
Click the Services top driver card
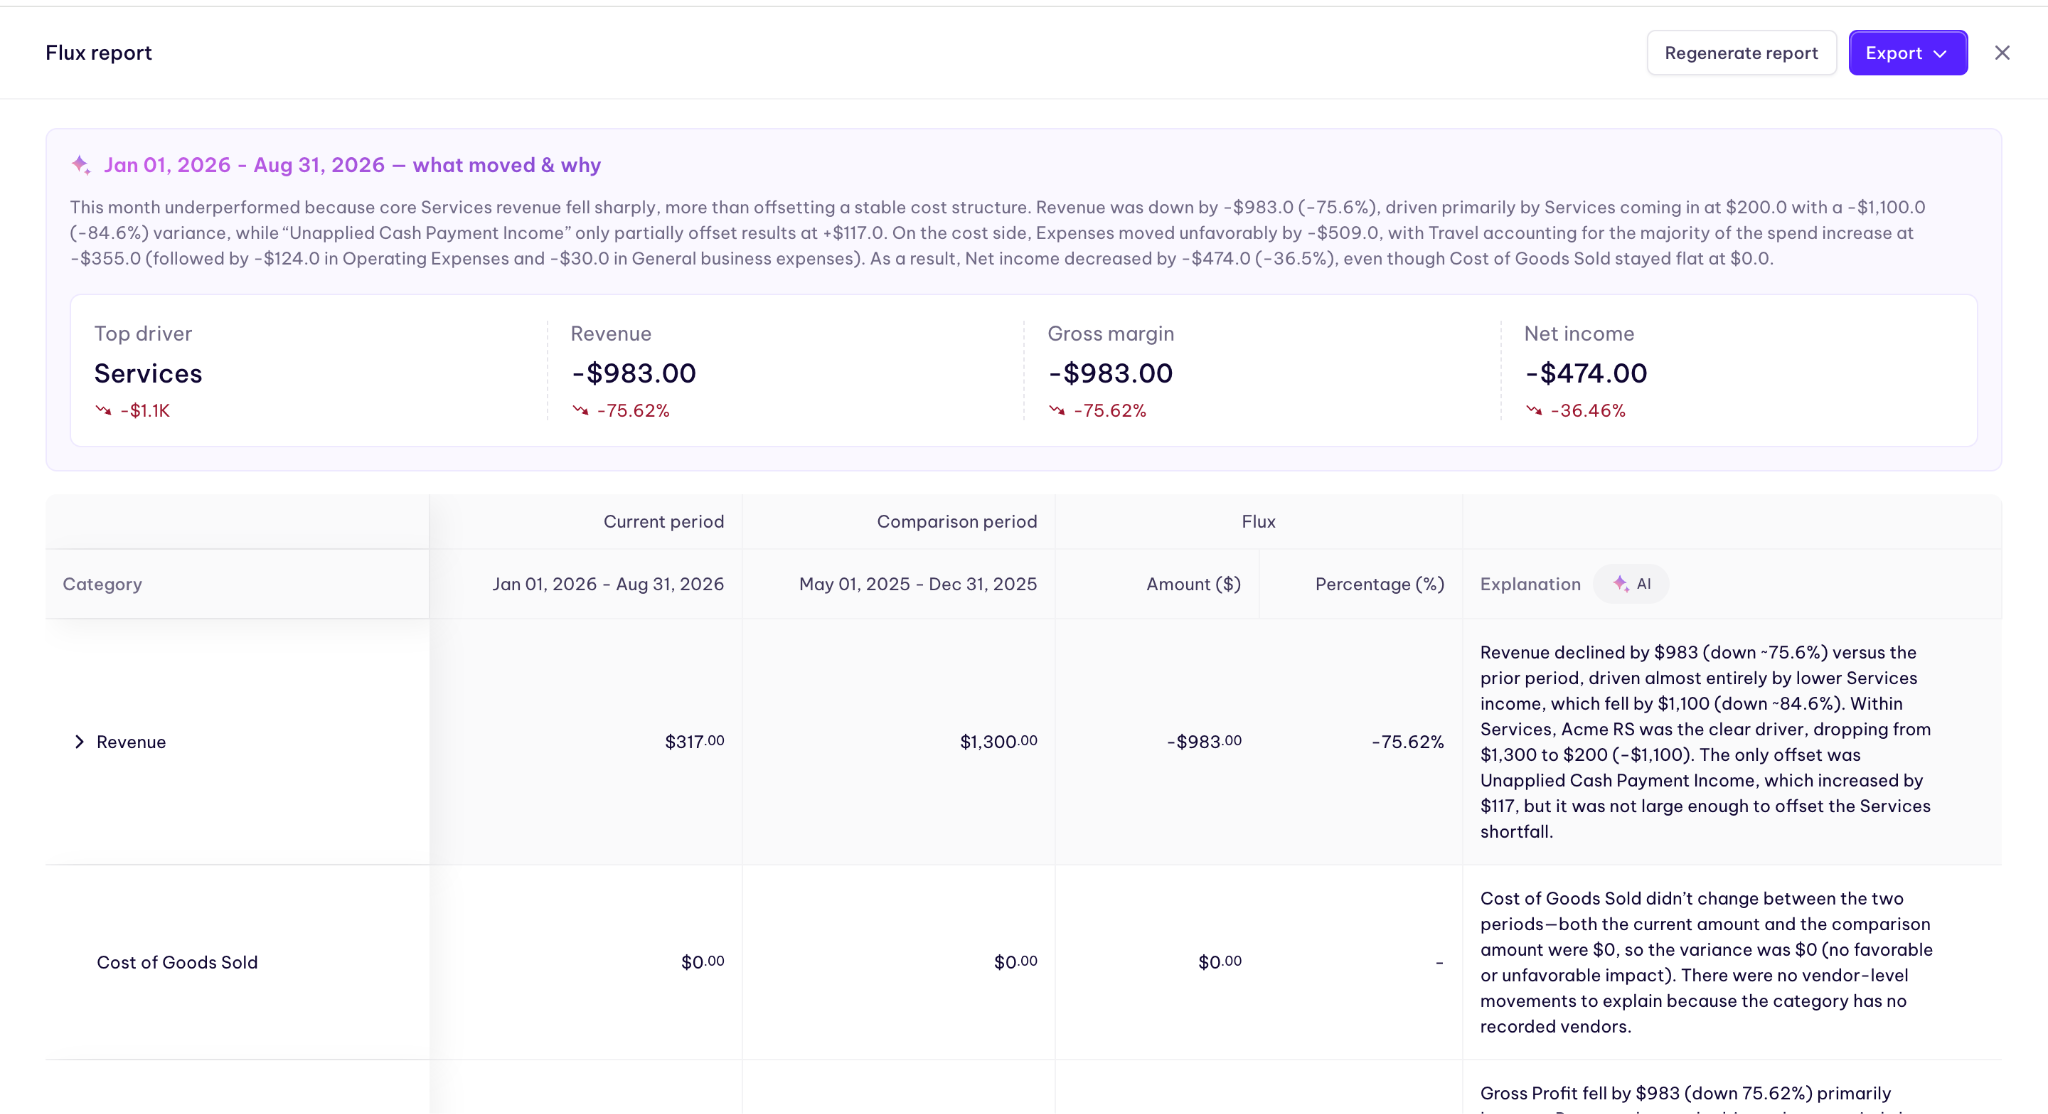(x=309, y=371)
